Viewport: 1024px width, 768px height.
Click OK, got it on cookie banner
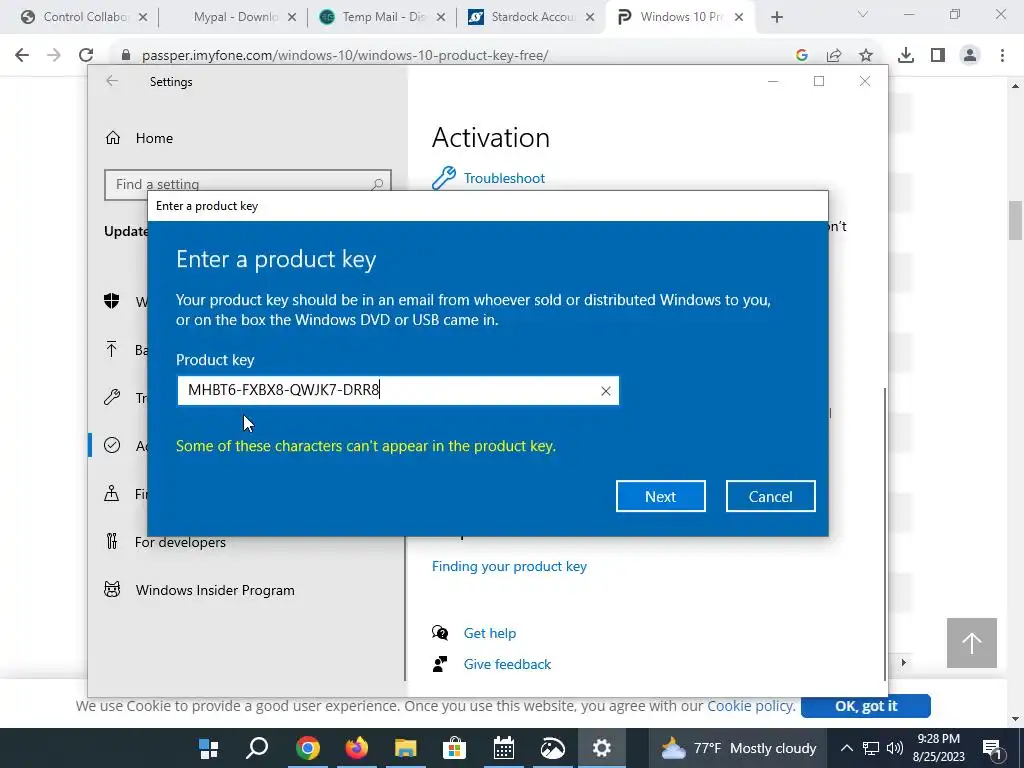coord(865,706)
